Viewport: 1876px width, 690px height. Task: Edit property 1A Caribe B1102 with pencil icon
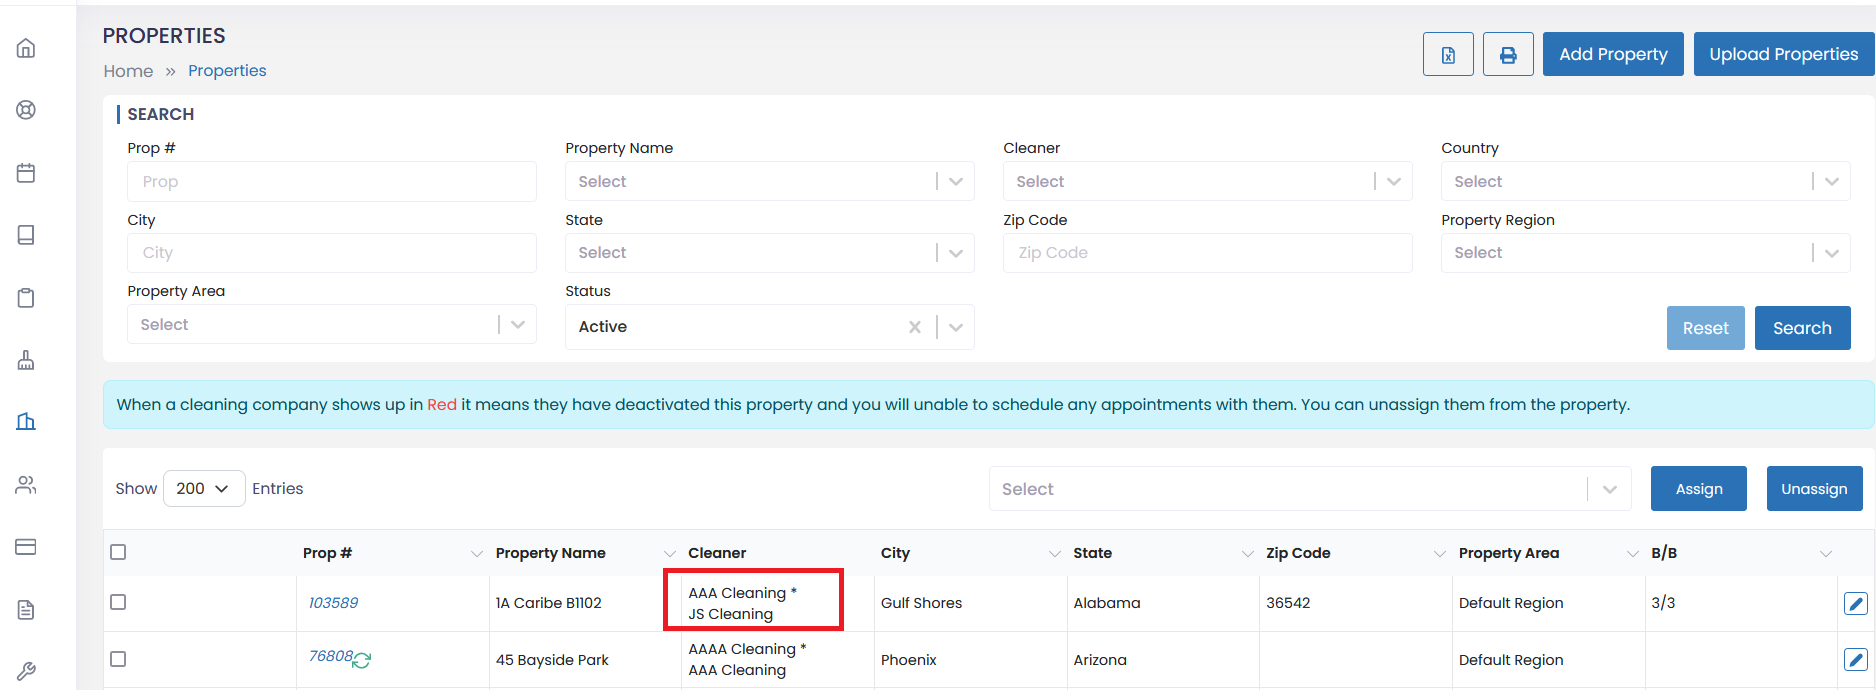click(x=1855, y=603)
